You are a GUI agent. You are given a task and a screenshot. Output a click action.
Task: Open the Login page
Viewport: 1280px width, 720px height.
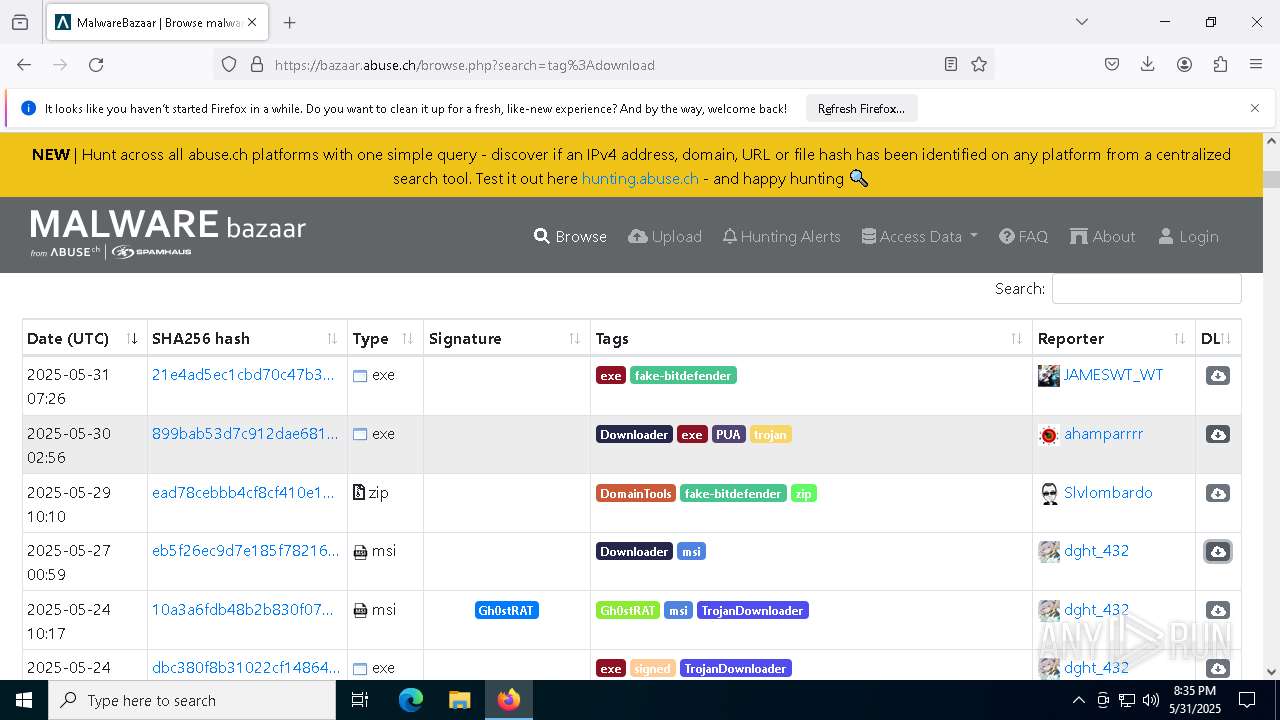pyautogui.click(x=1188, y=237)
